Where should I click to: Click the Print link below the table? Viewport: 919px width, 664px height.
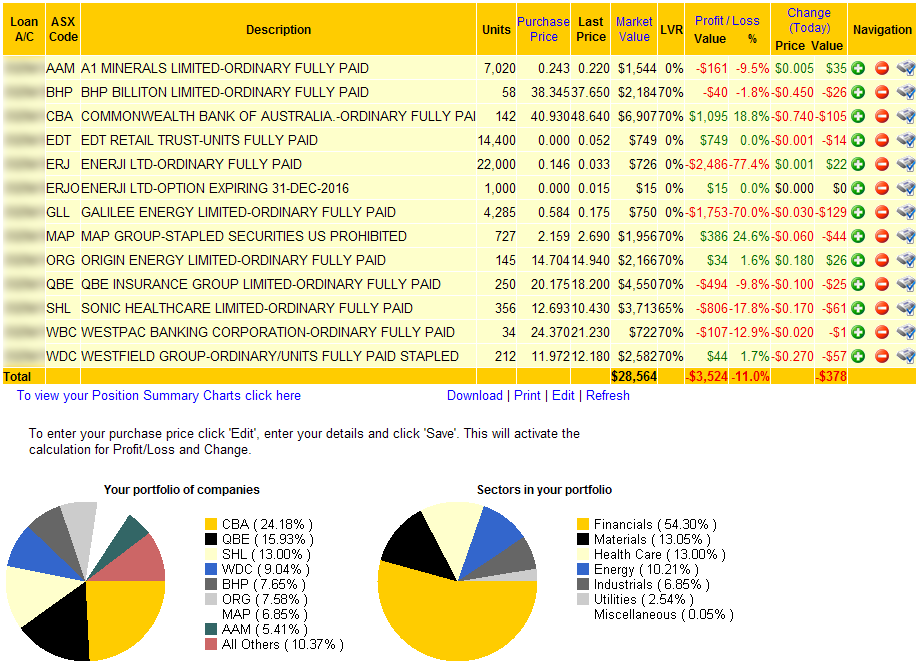pos(527,396)
